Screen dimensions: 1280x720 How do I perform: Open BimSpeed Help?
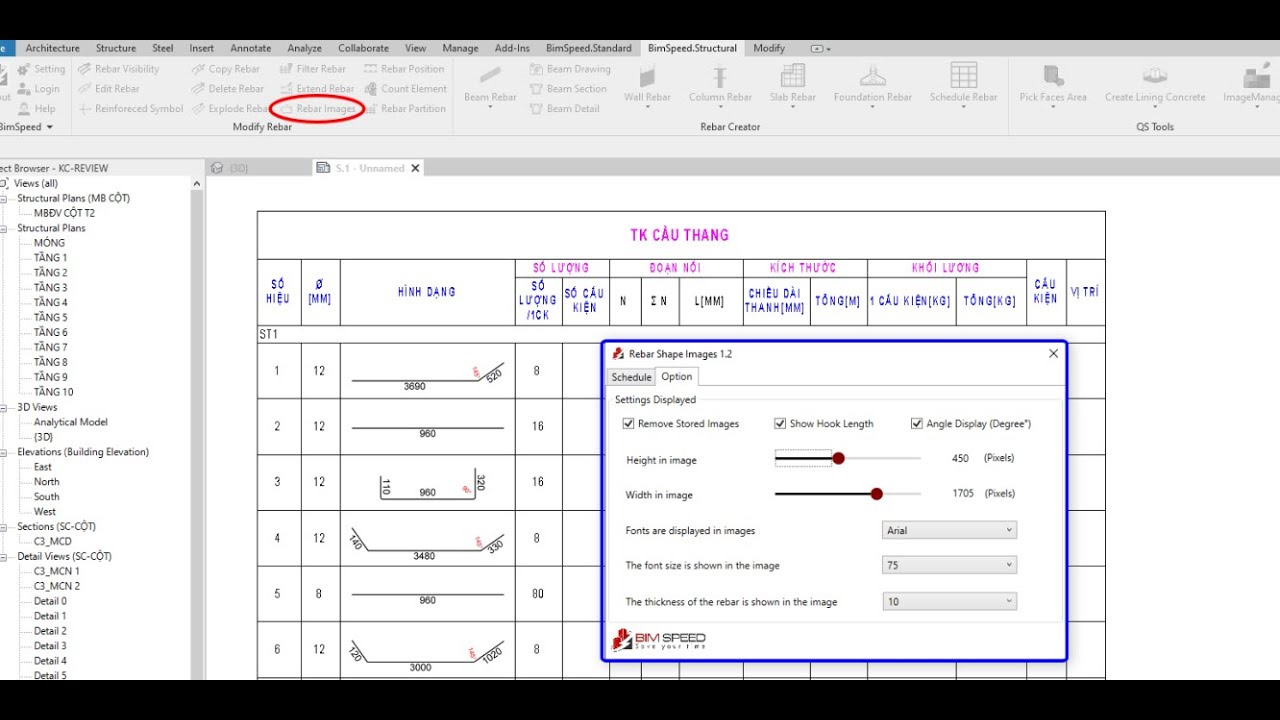[37, 108]
